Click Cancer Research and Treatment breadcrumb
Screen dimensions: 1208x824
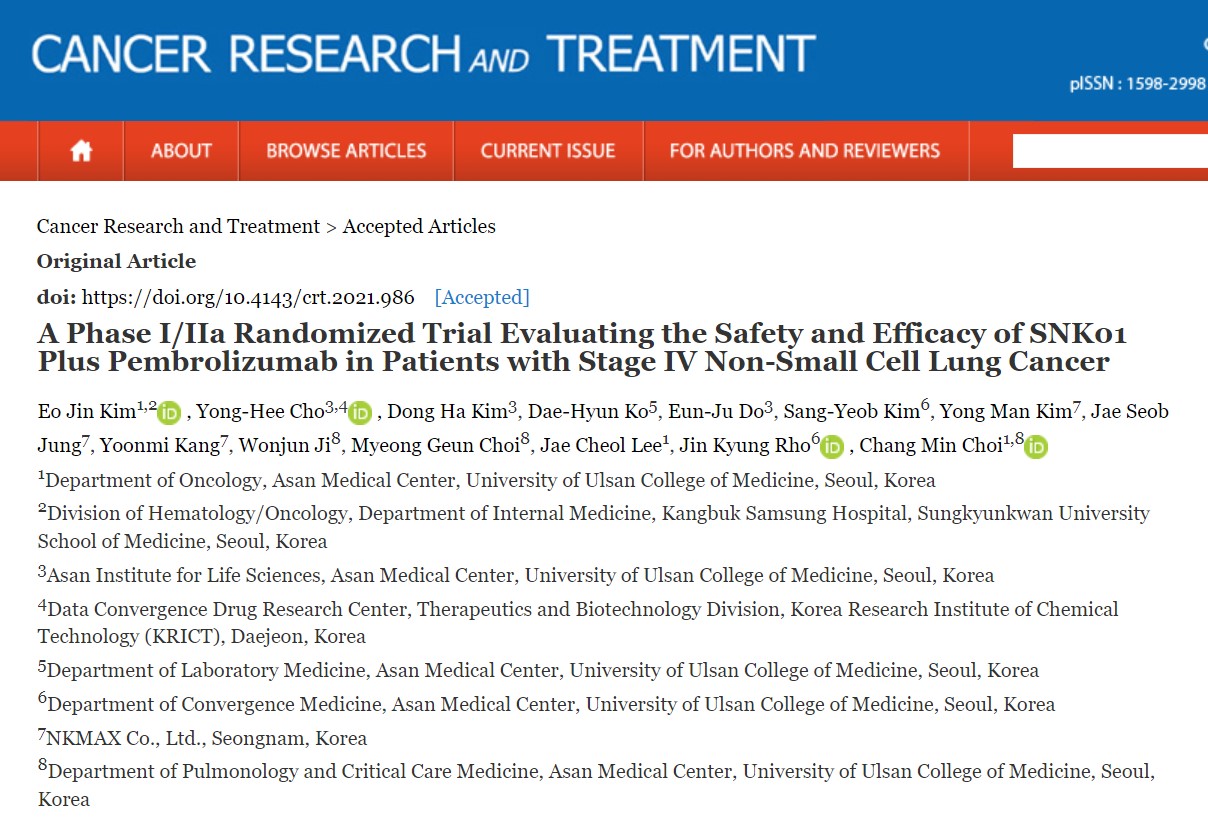[178, 226]
